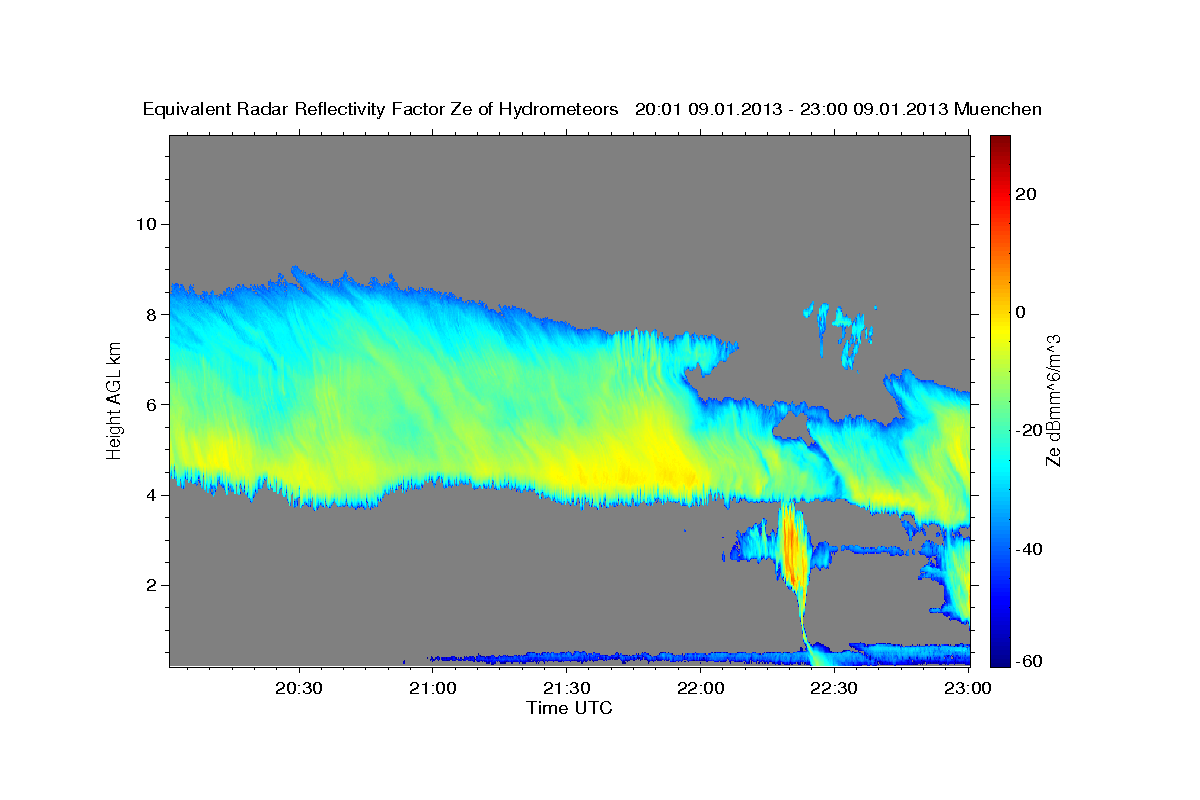Click the yellow region of the colorbar
The height and width of the screenshot is (800, 1200).
point(1000,325)
